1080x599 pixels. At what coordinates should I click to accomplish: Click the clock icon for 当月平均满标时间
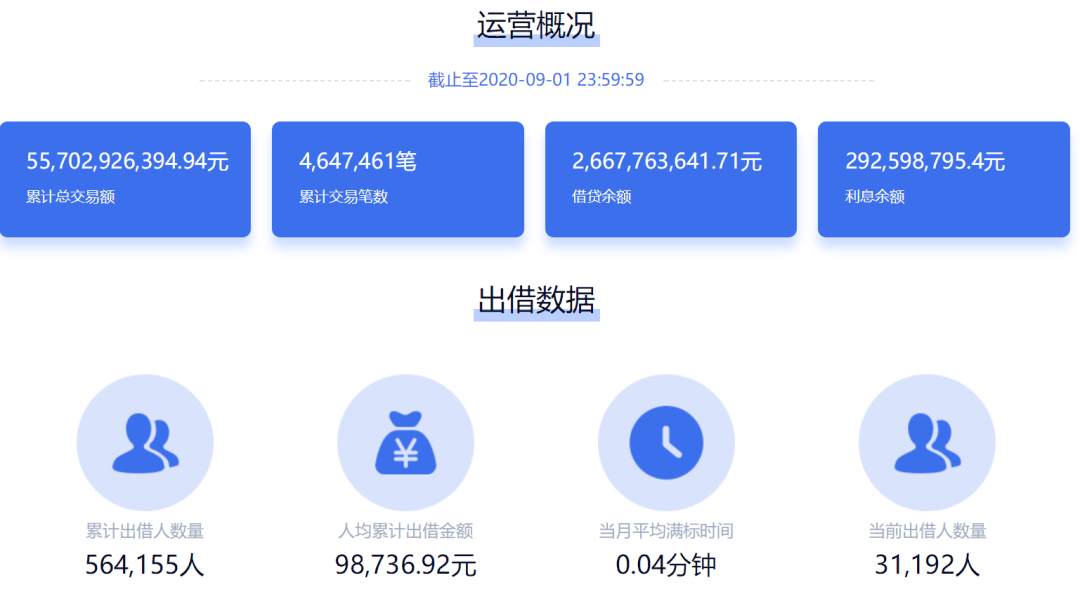click(666, 443)
